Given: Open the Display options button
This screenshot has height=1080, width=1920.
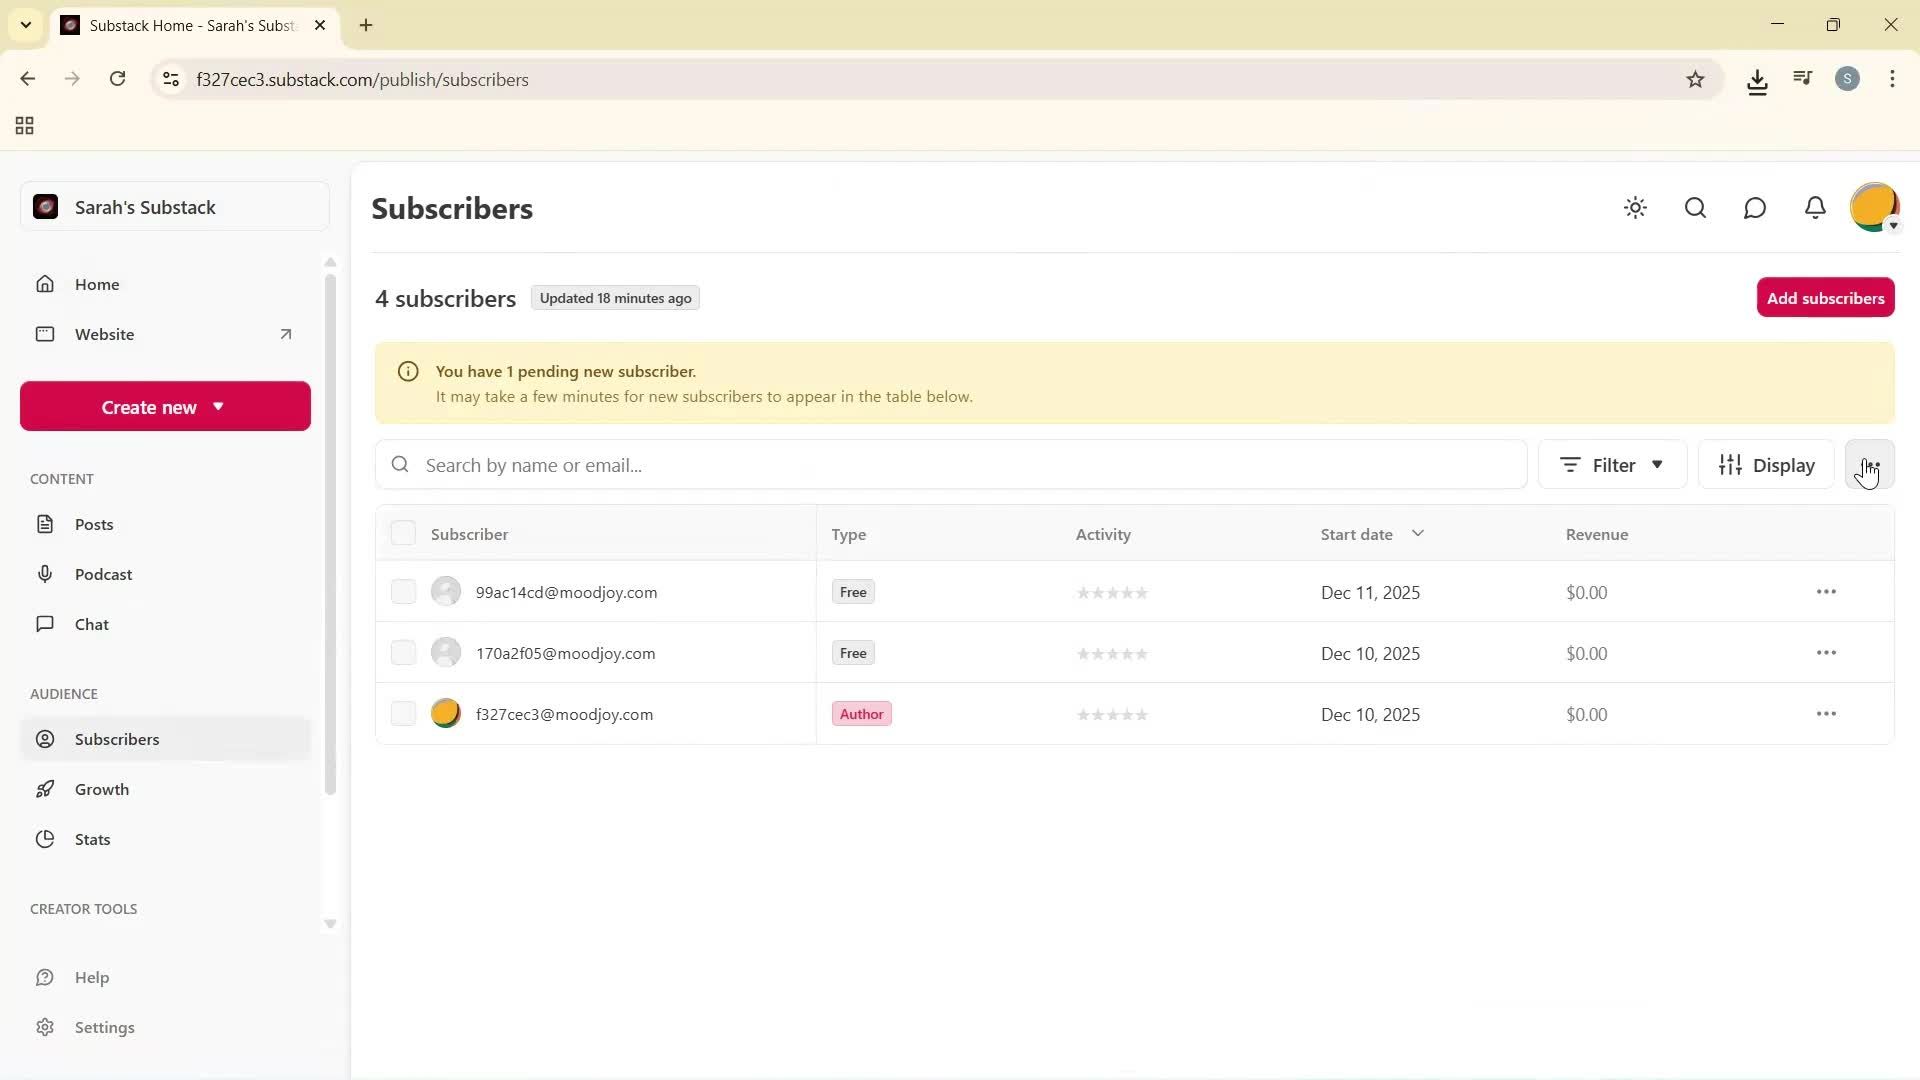Looking at the screenshot, I should (x=1766, y=464).
